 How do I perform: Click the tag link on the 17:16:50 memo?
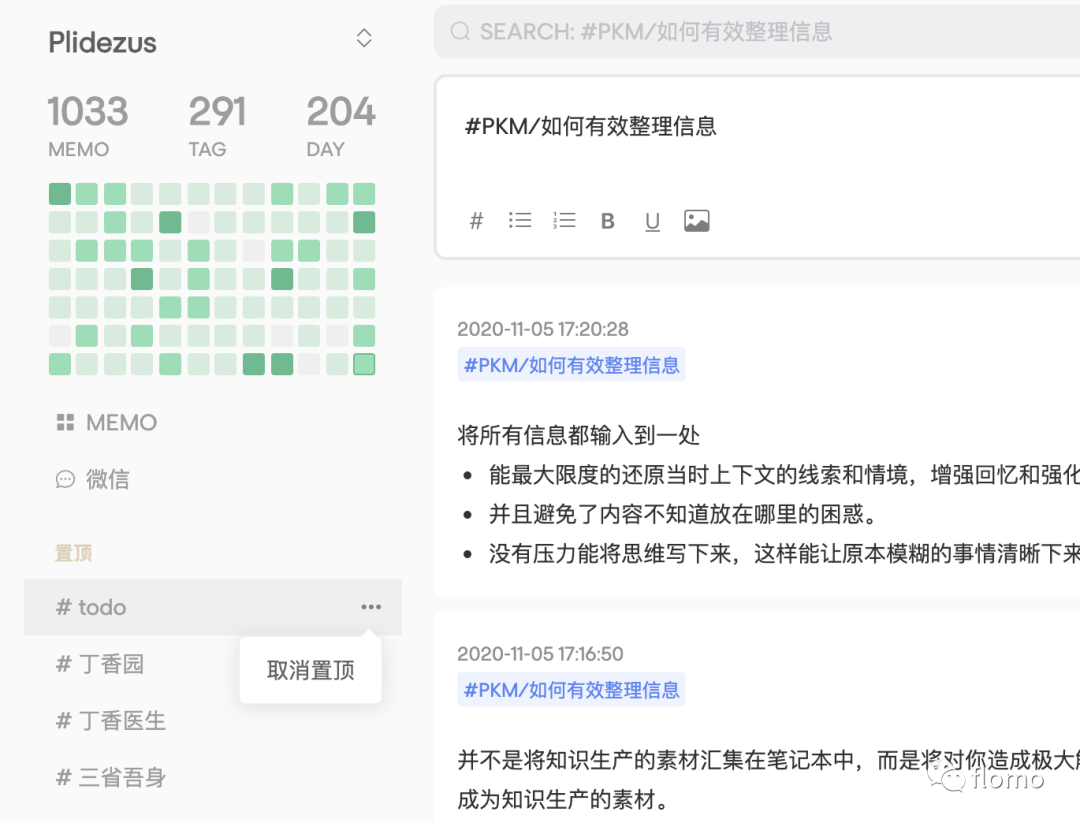tap(571, 689)
